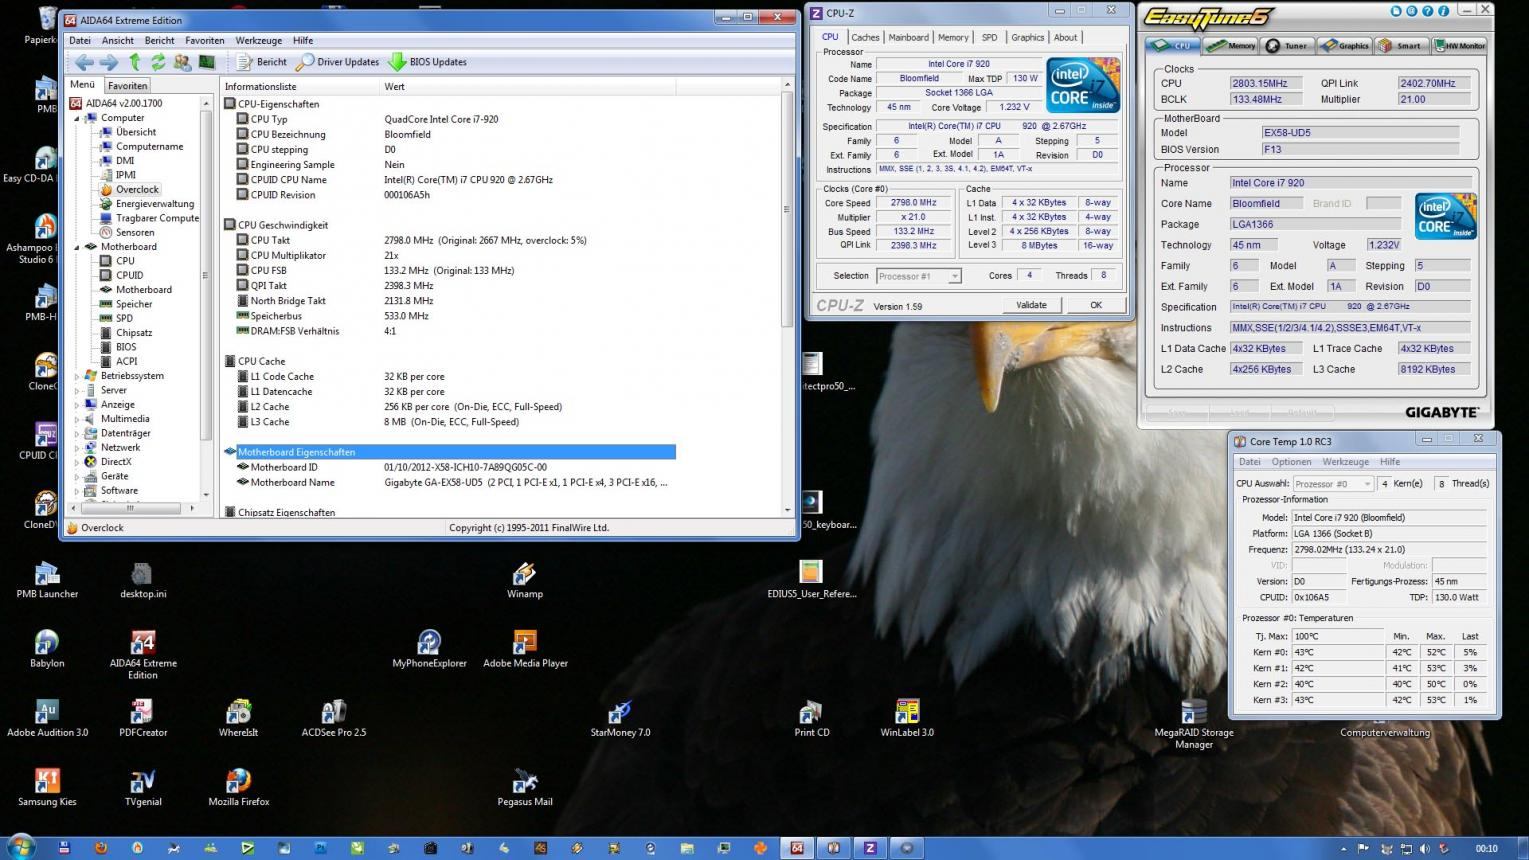
Task: Open the Favoriten menu in AIDA64 menu bar
Action: (x=204, y=40)
